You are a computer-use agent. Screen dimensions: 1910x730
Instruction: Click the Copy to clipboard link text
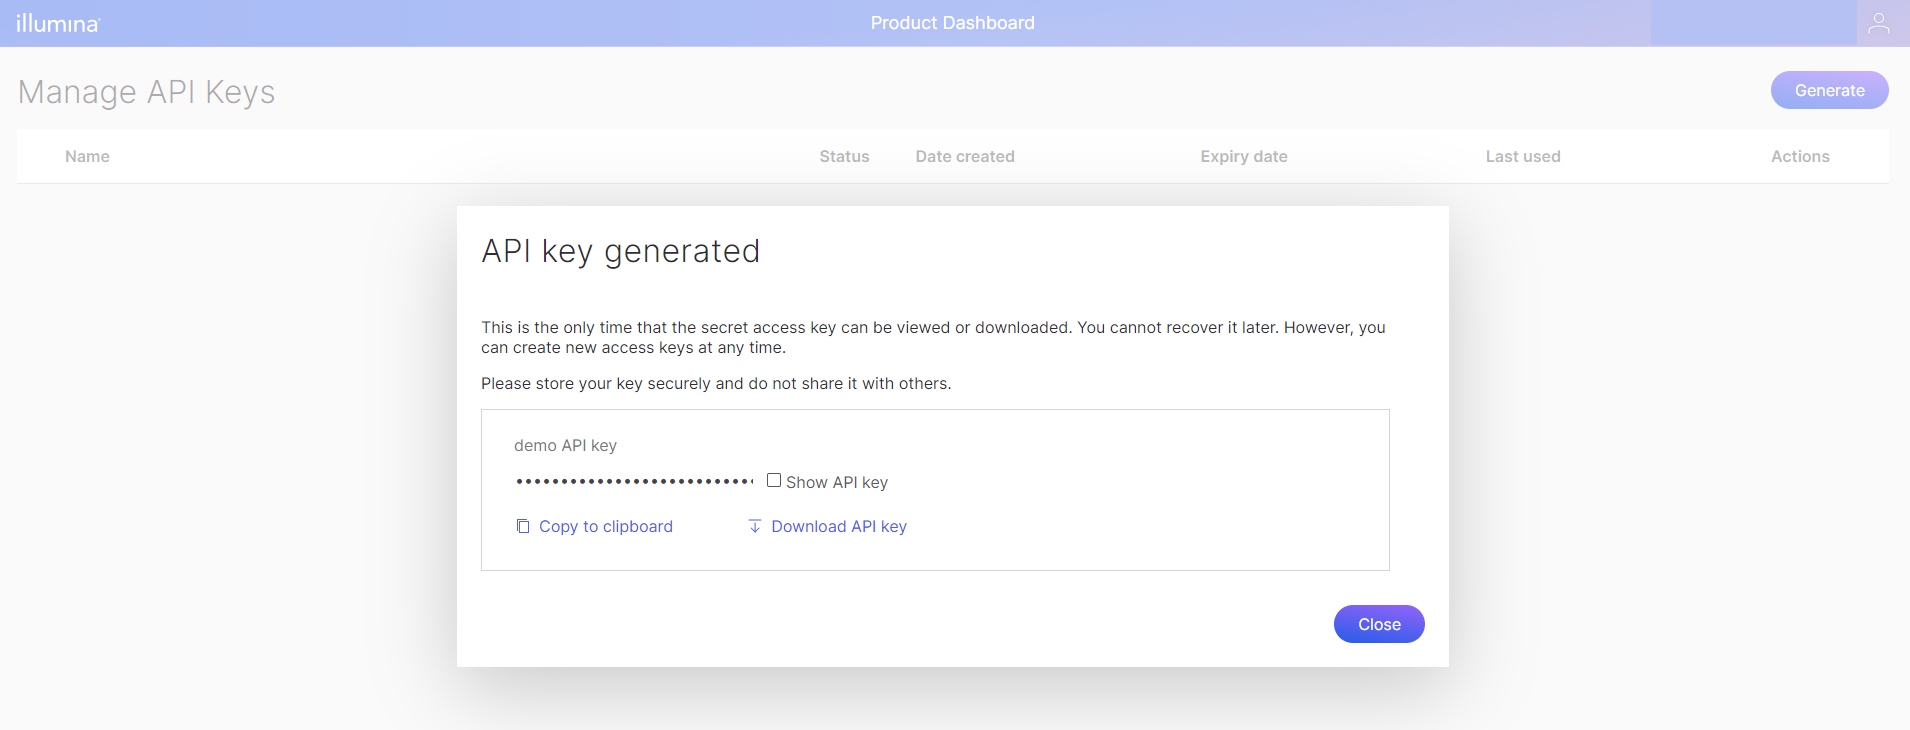(605, 526)
